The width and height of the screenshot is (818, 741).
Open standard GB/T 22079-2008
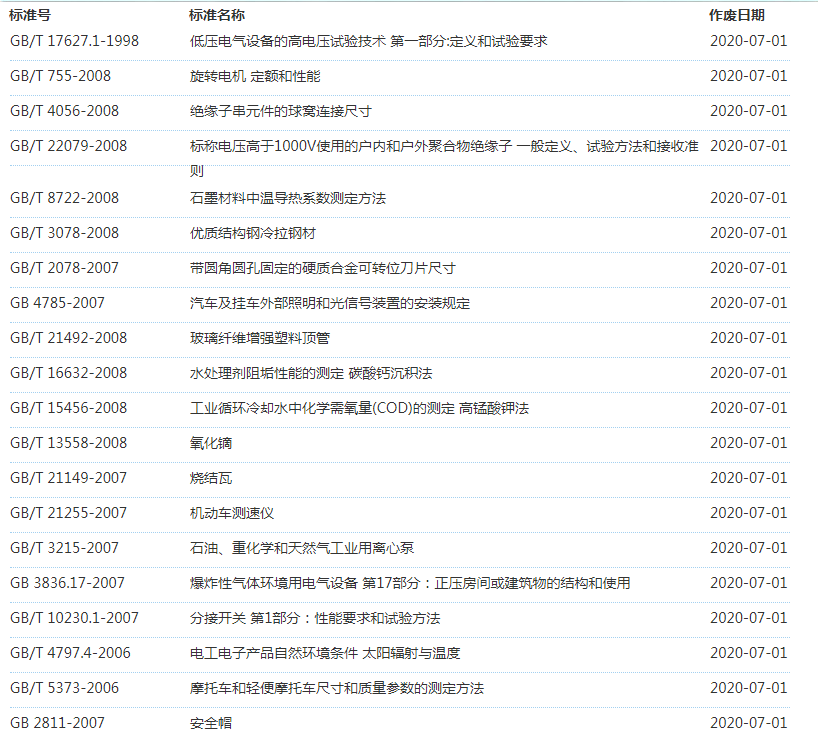[x=68, y=146]
